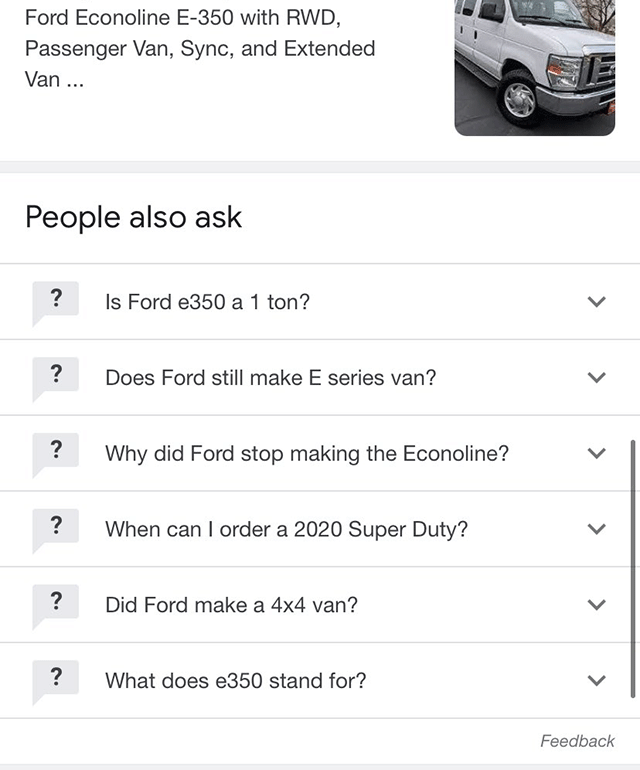
Task: Open 'Does Ford still make E series van?' question
Action: pos(270,378)
